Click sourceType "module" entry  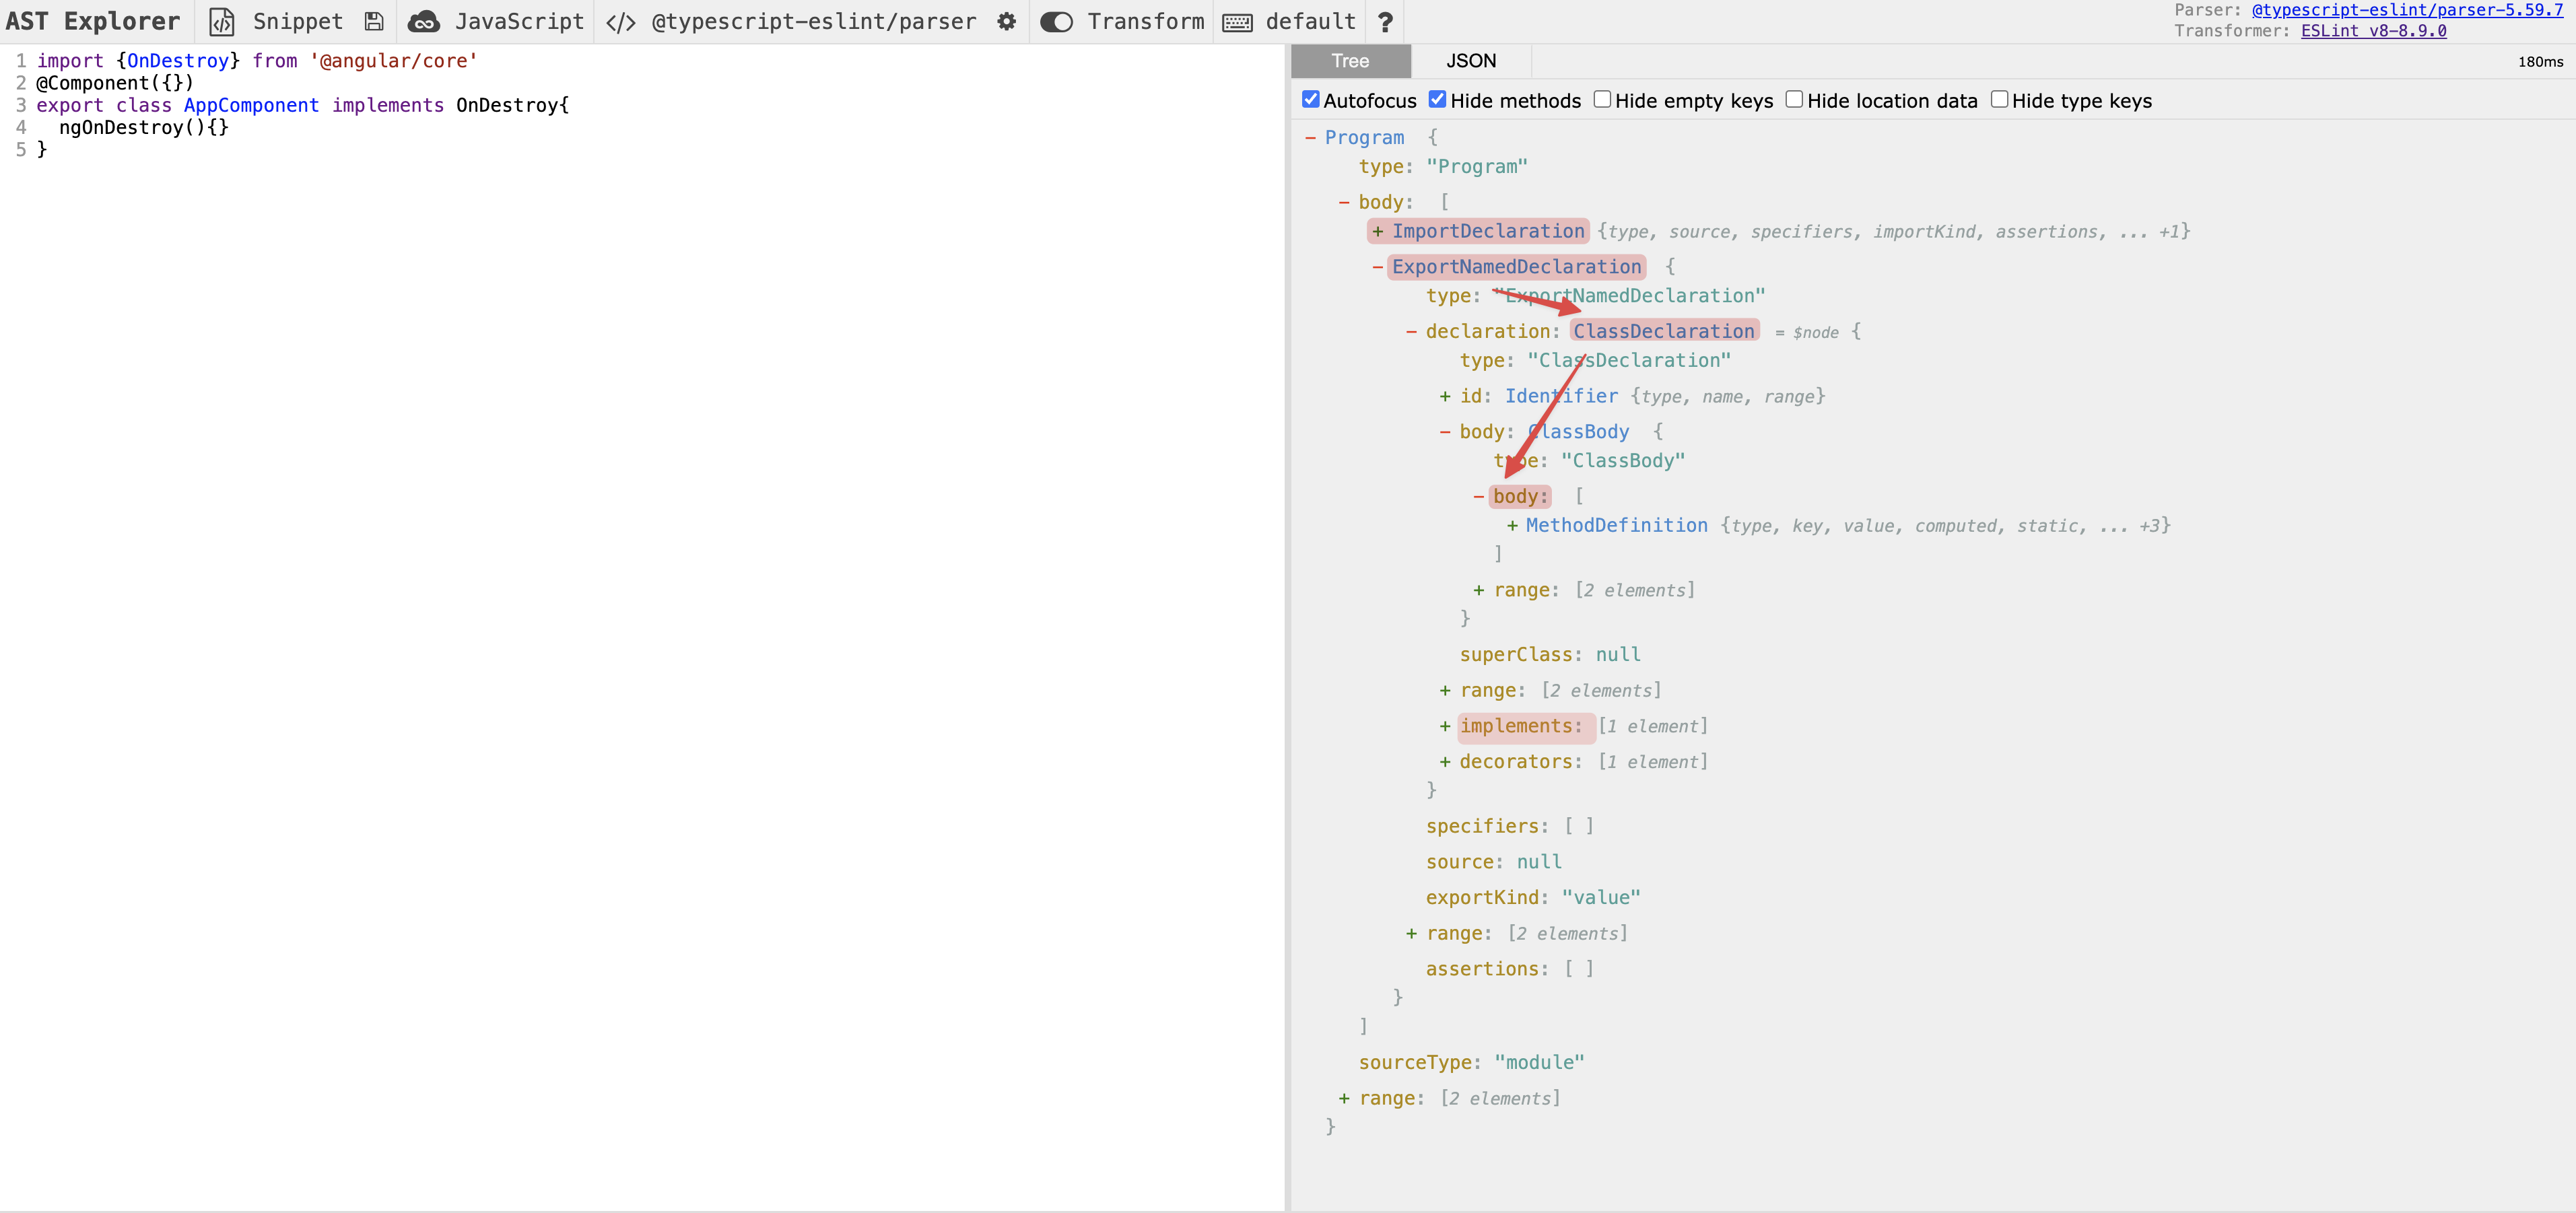[1471, 1062]
